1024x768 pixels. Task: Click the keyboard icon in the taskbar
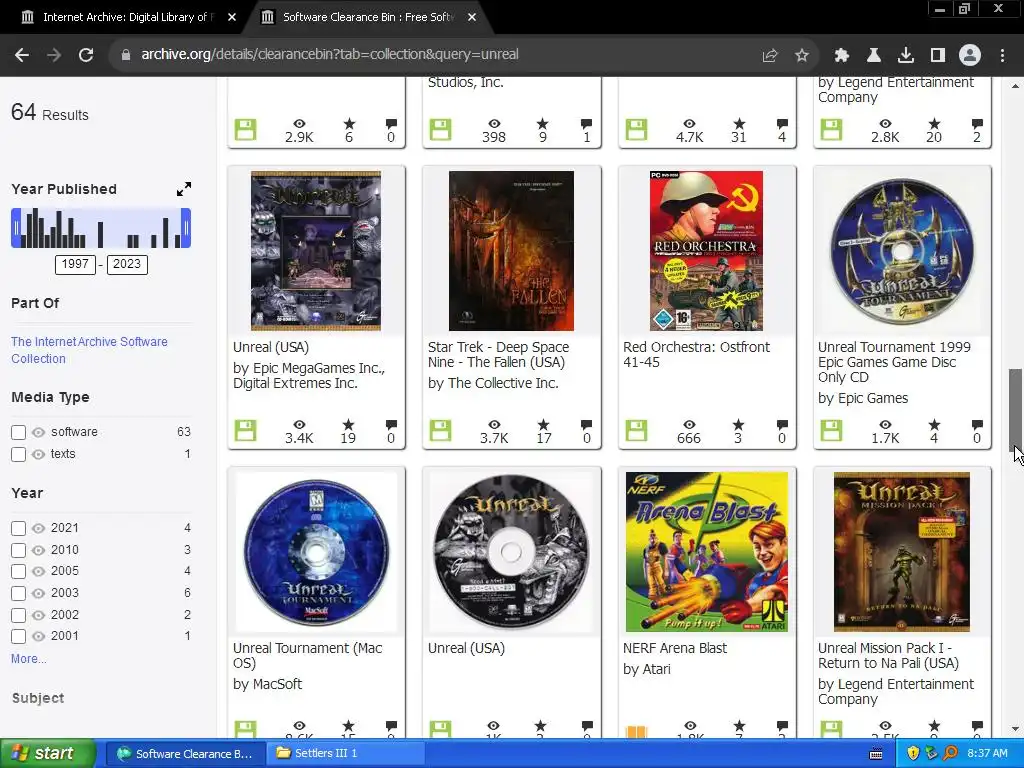click(x=876, y=754)
